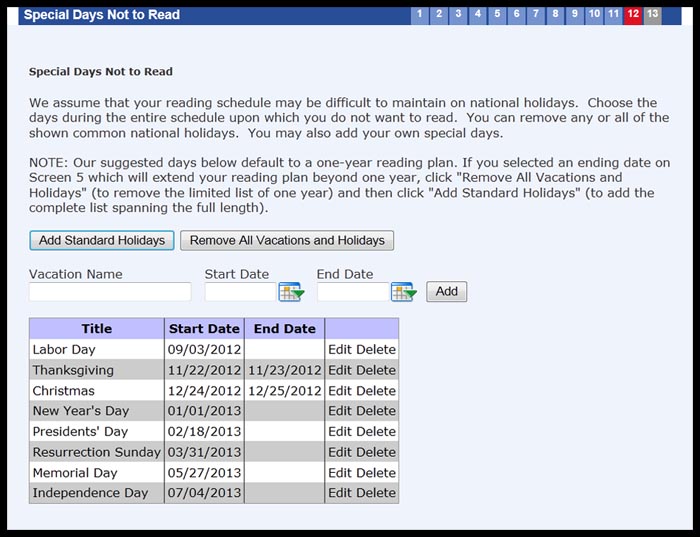700x537 pixels.
Task: Edit the Christmas entry
Action: (x=340, y=391)
